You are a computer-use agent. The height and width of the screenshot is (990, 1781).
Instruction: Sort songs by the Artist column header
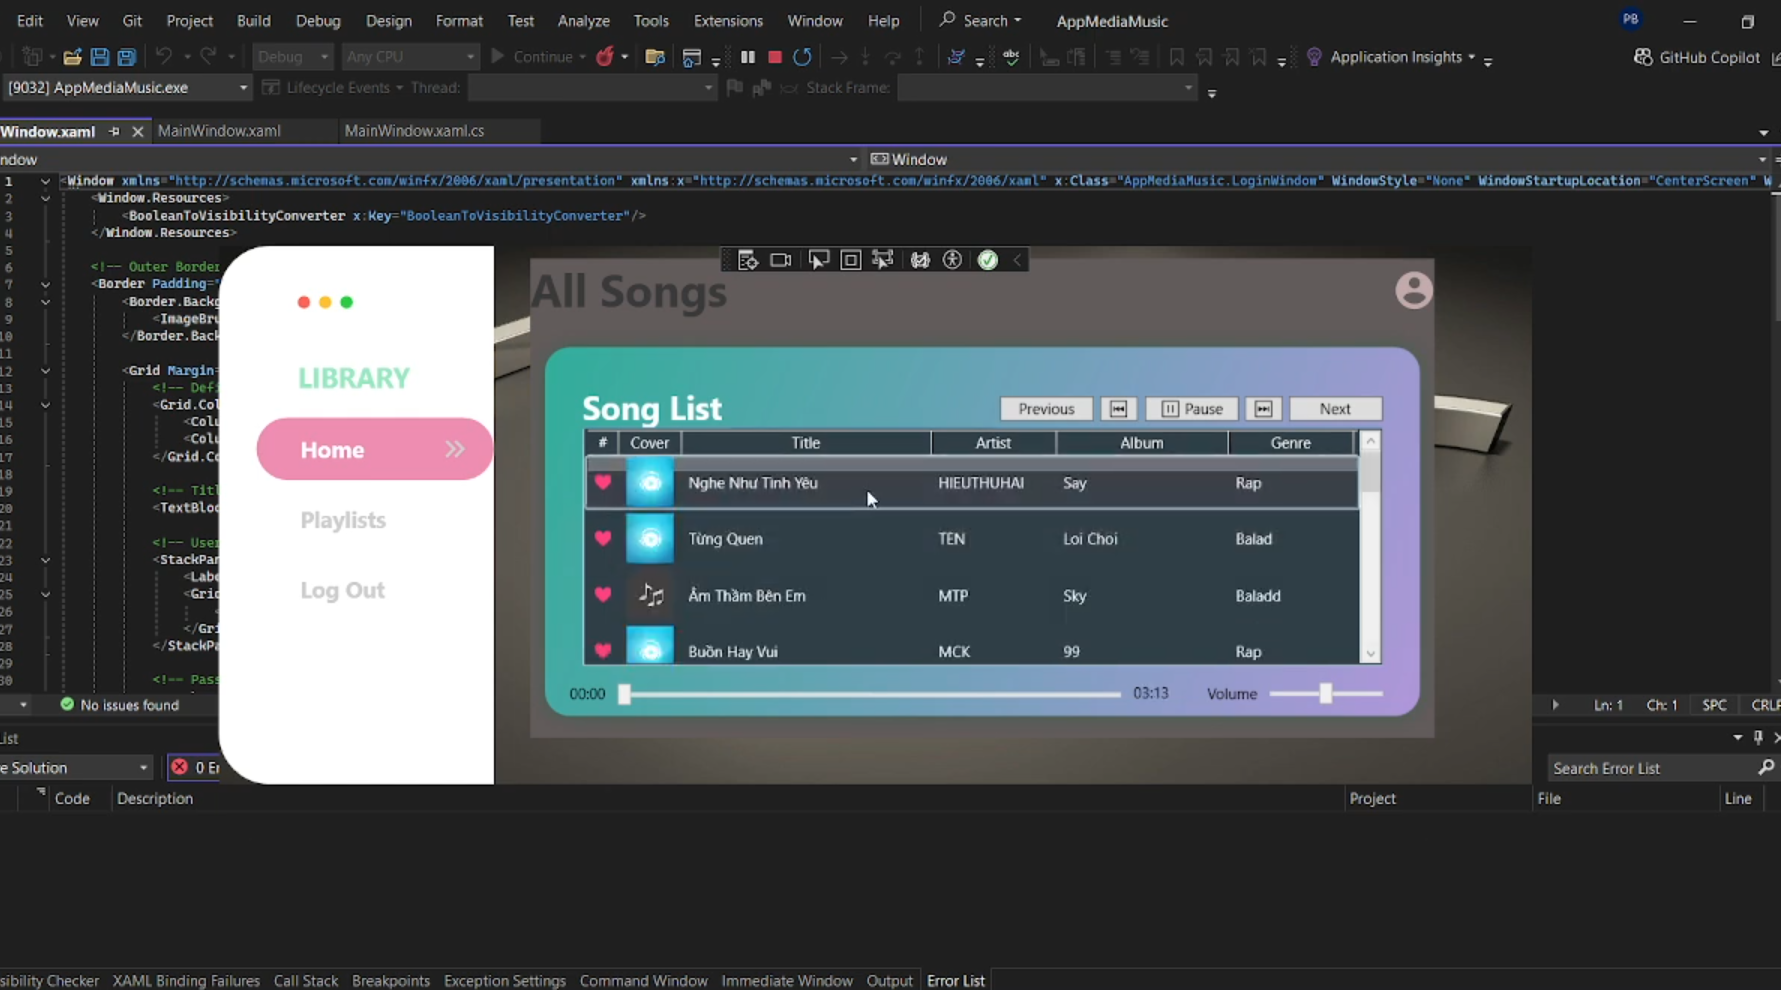point(993,443)
